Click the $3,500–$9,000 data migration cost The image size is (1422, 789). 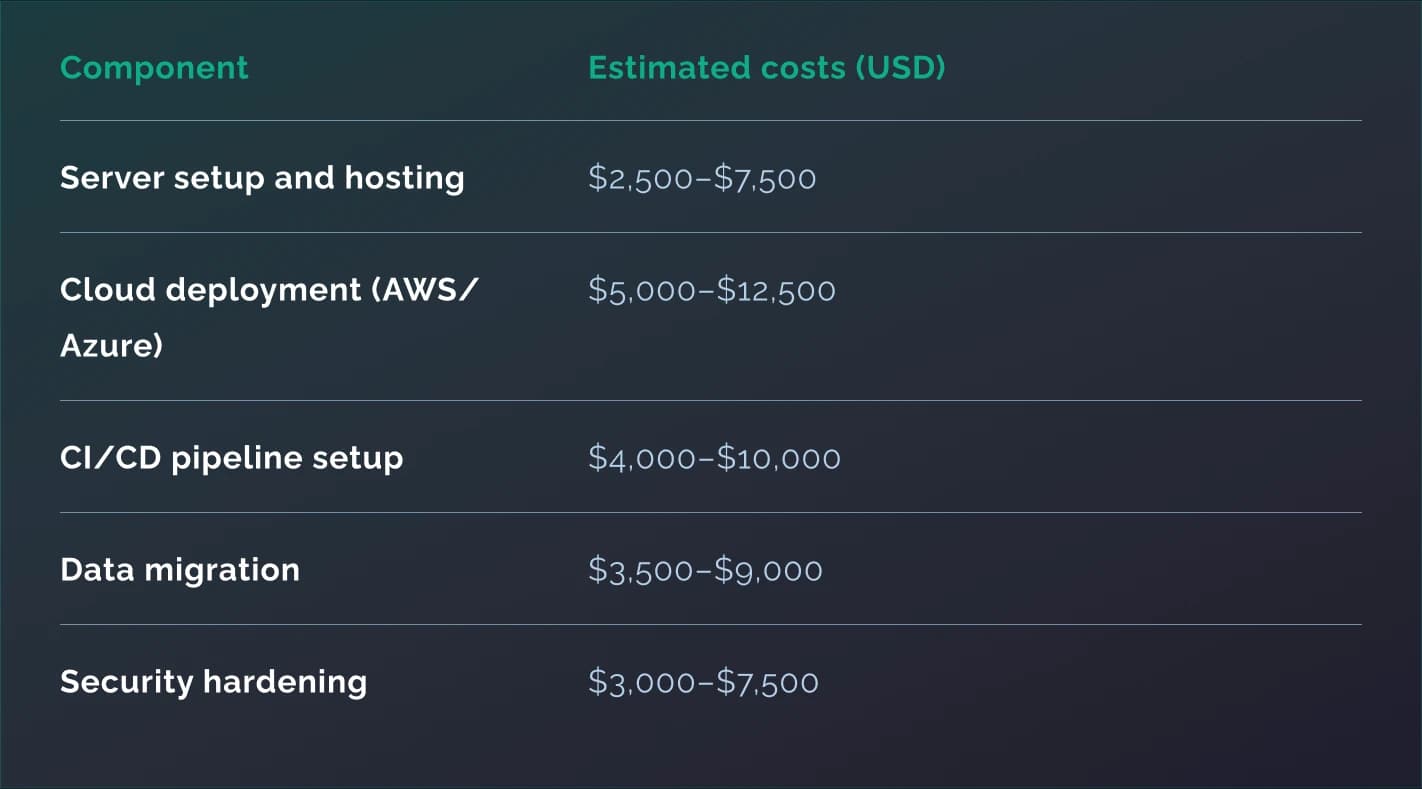705,570
